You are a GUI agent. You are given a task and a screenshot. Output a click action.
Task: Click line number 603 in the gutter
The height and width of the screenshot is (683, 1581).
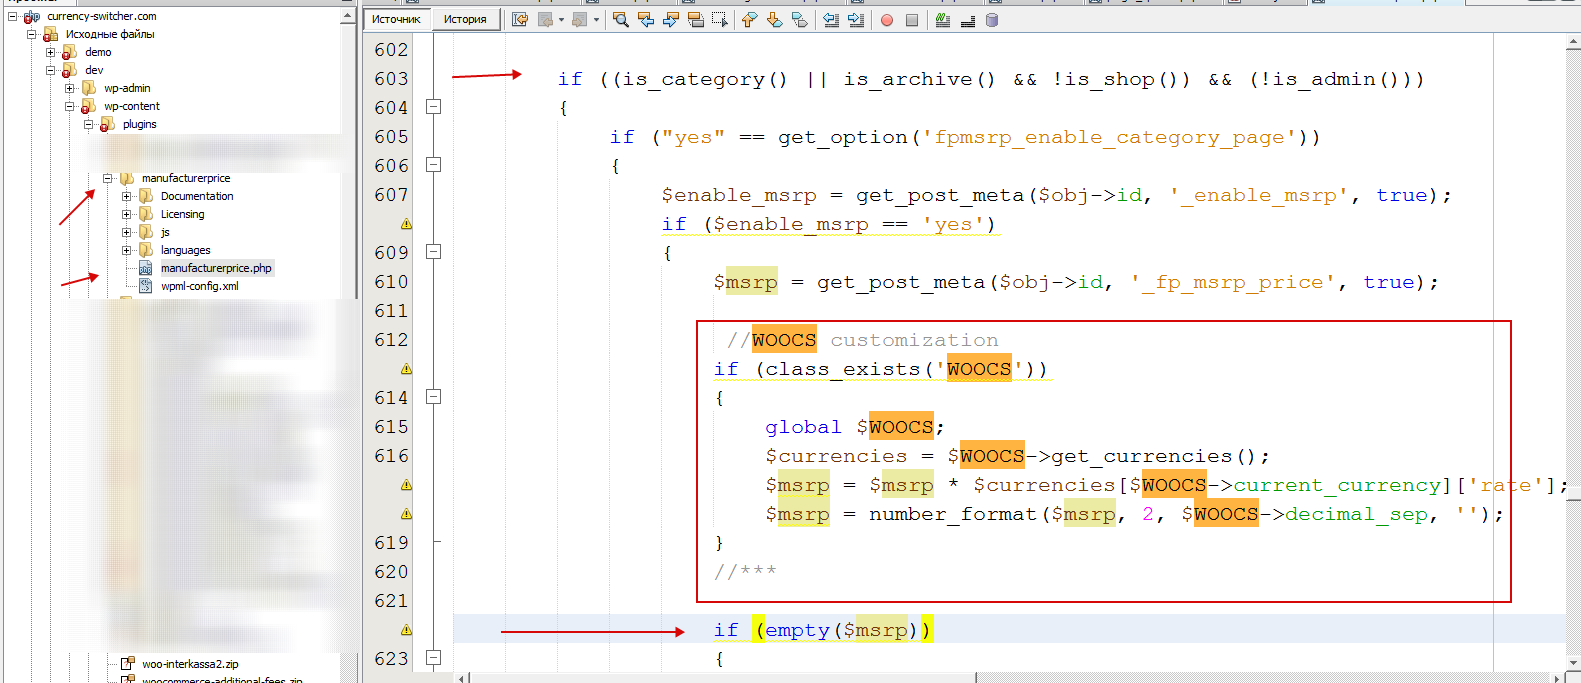[391, 79]
